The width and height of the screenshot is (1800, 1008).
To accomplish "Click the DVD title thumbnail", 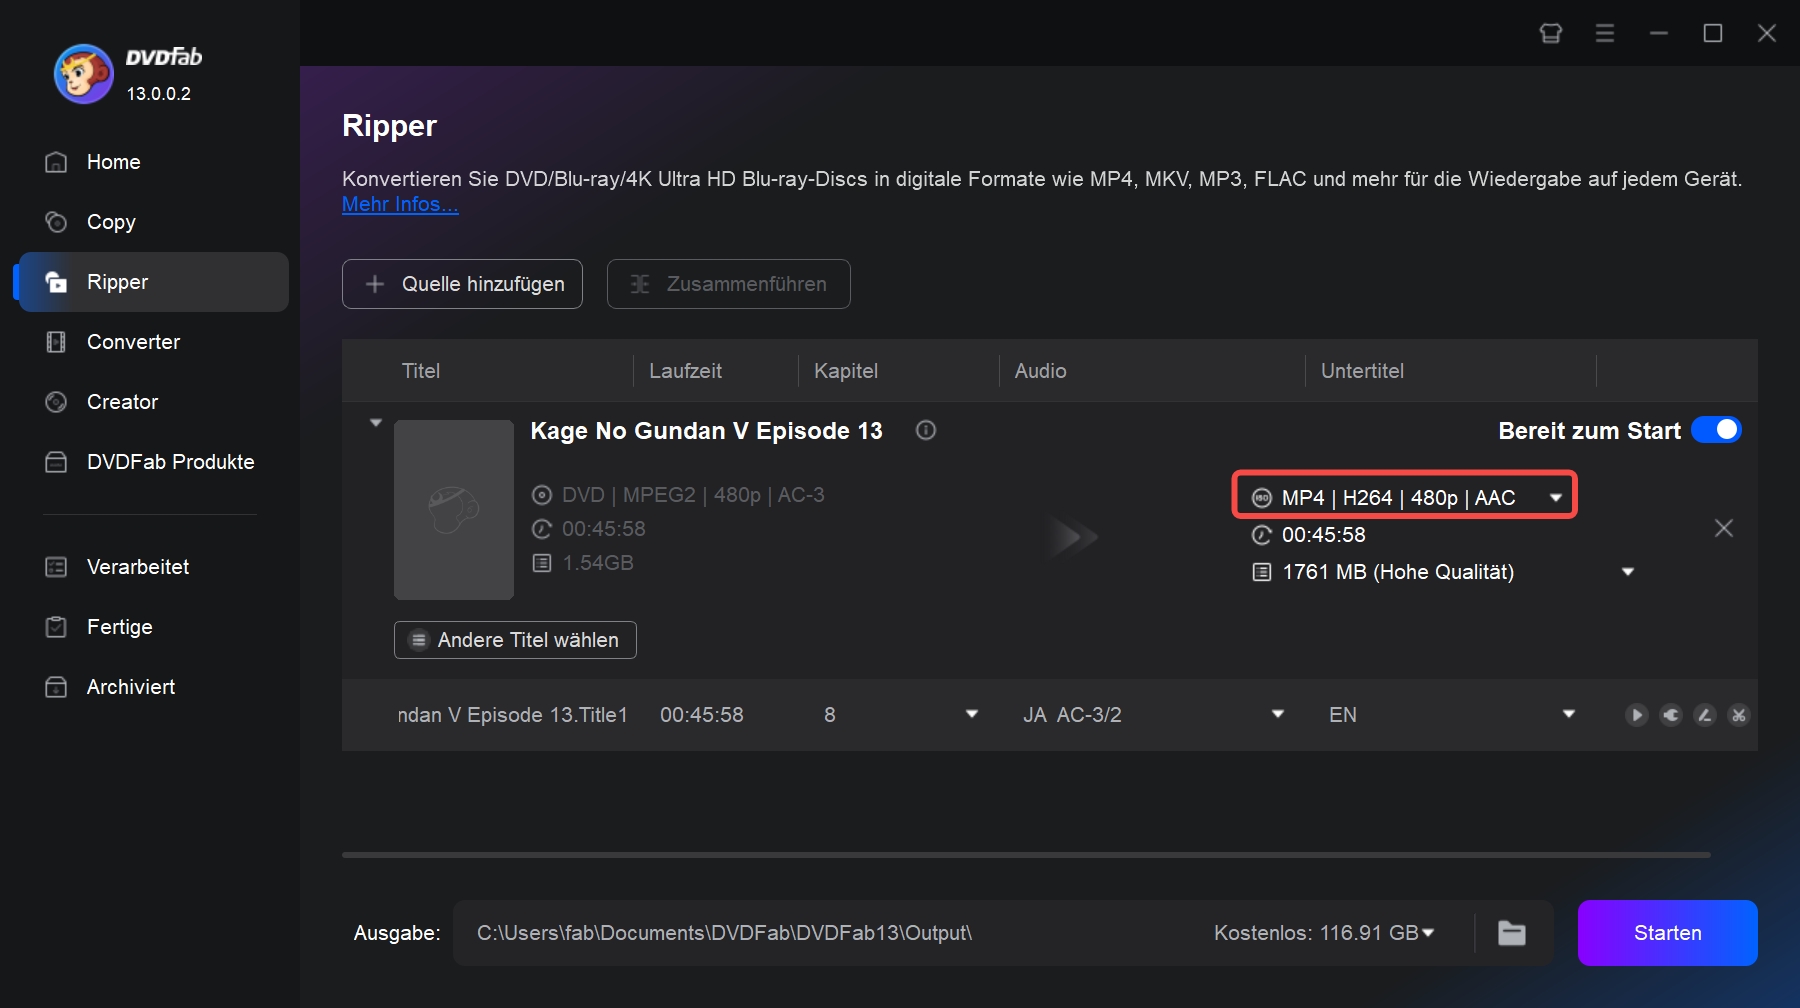I will pyautogui.click(x=454, y=510).
